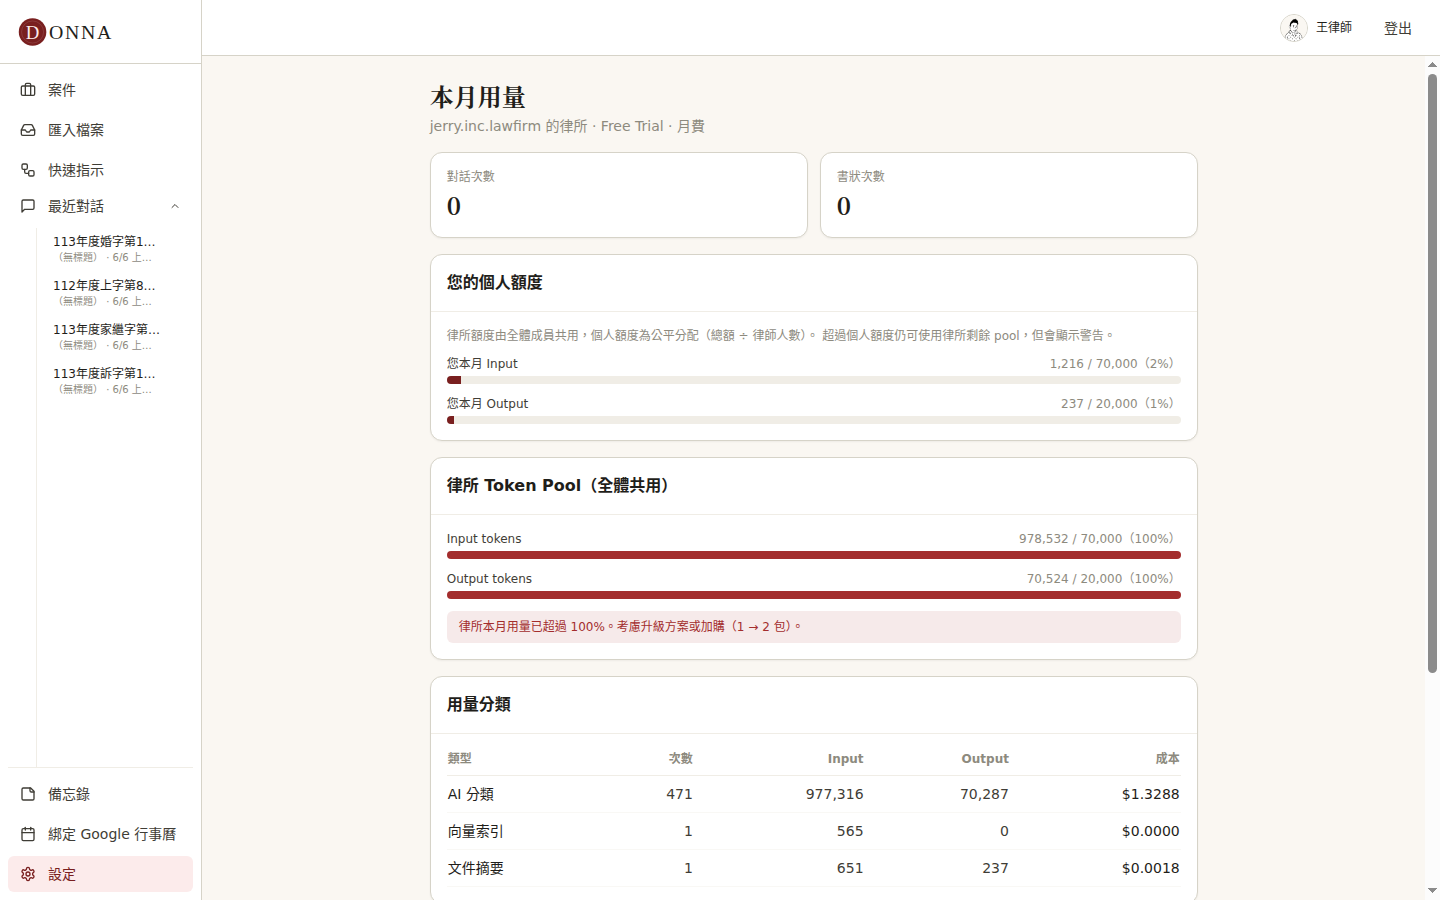Click the cost cell $0.0018
The image size is (1440, 900).
[1151, 868]
